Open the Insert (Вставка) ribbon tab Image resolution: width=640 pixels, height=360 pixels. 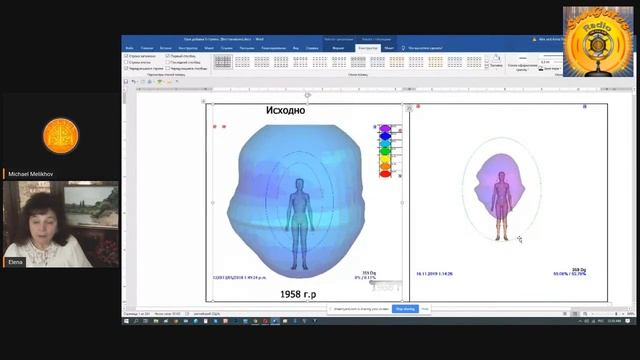tap(166, 48)
